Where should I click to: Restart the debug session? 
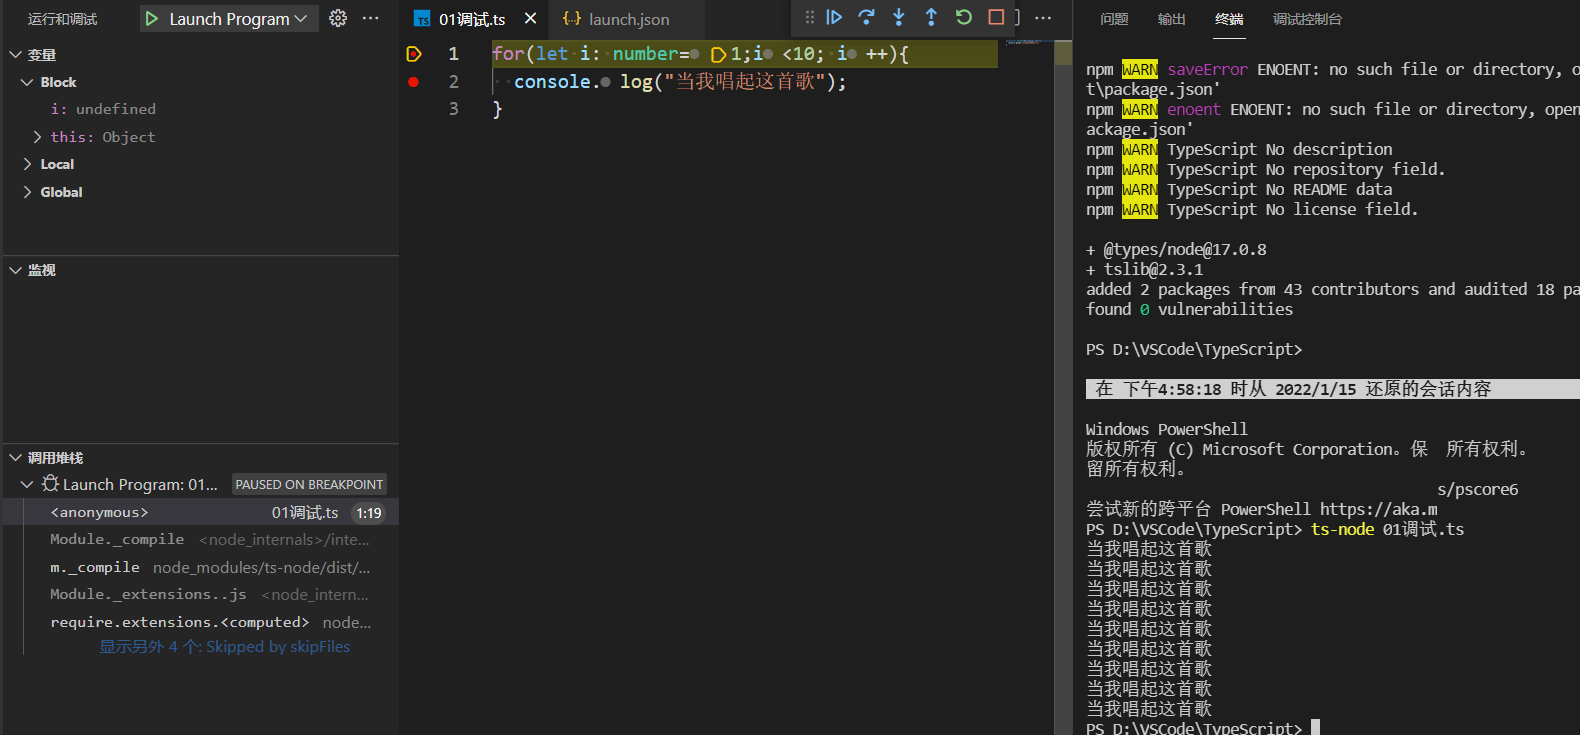coord(964,17)
